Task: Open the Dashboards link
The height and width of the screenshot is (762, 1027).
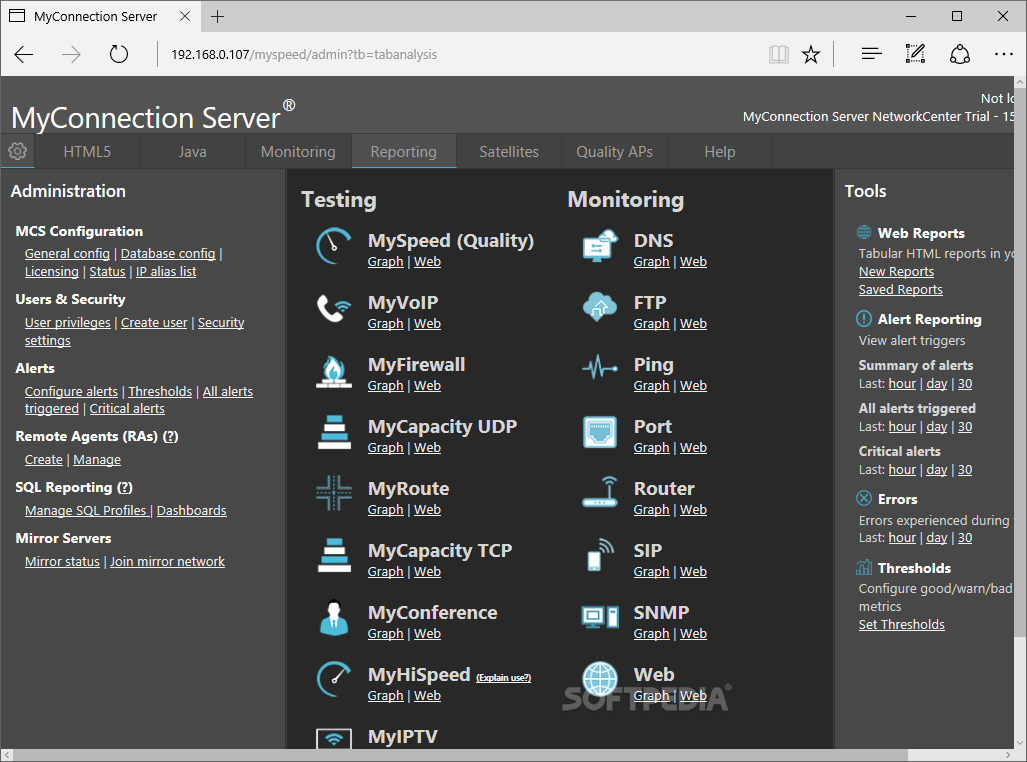Action: [x=192, y=510]
